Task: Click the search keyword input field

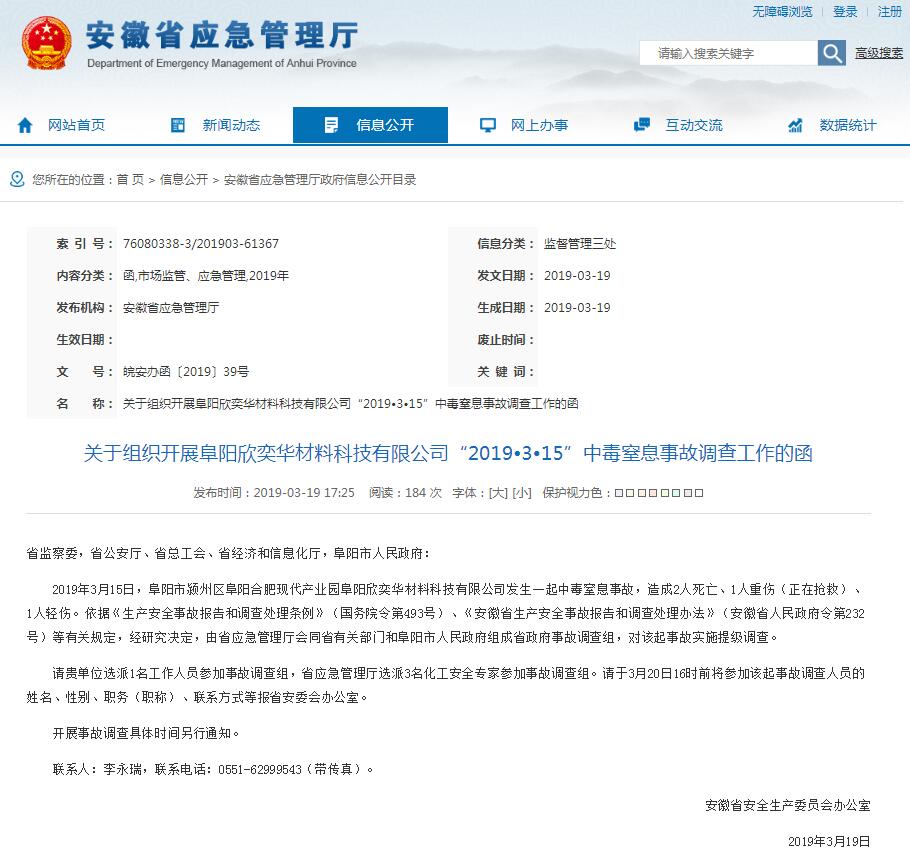Action: point(727,53)
